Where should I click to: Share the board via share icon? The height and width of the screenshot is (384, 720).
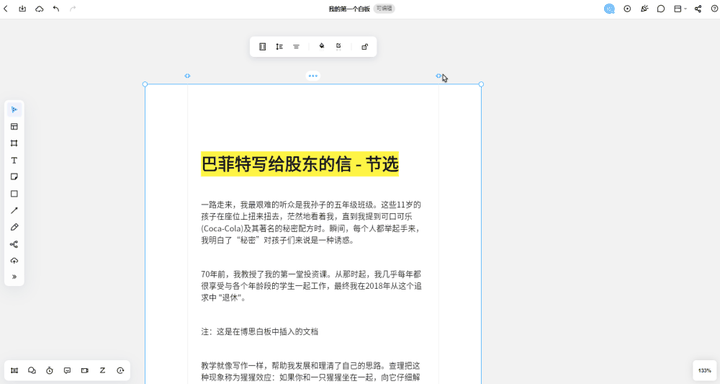698,9
